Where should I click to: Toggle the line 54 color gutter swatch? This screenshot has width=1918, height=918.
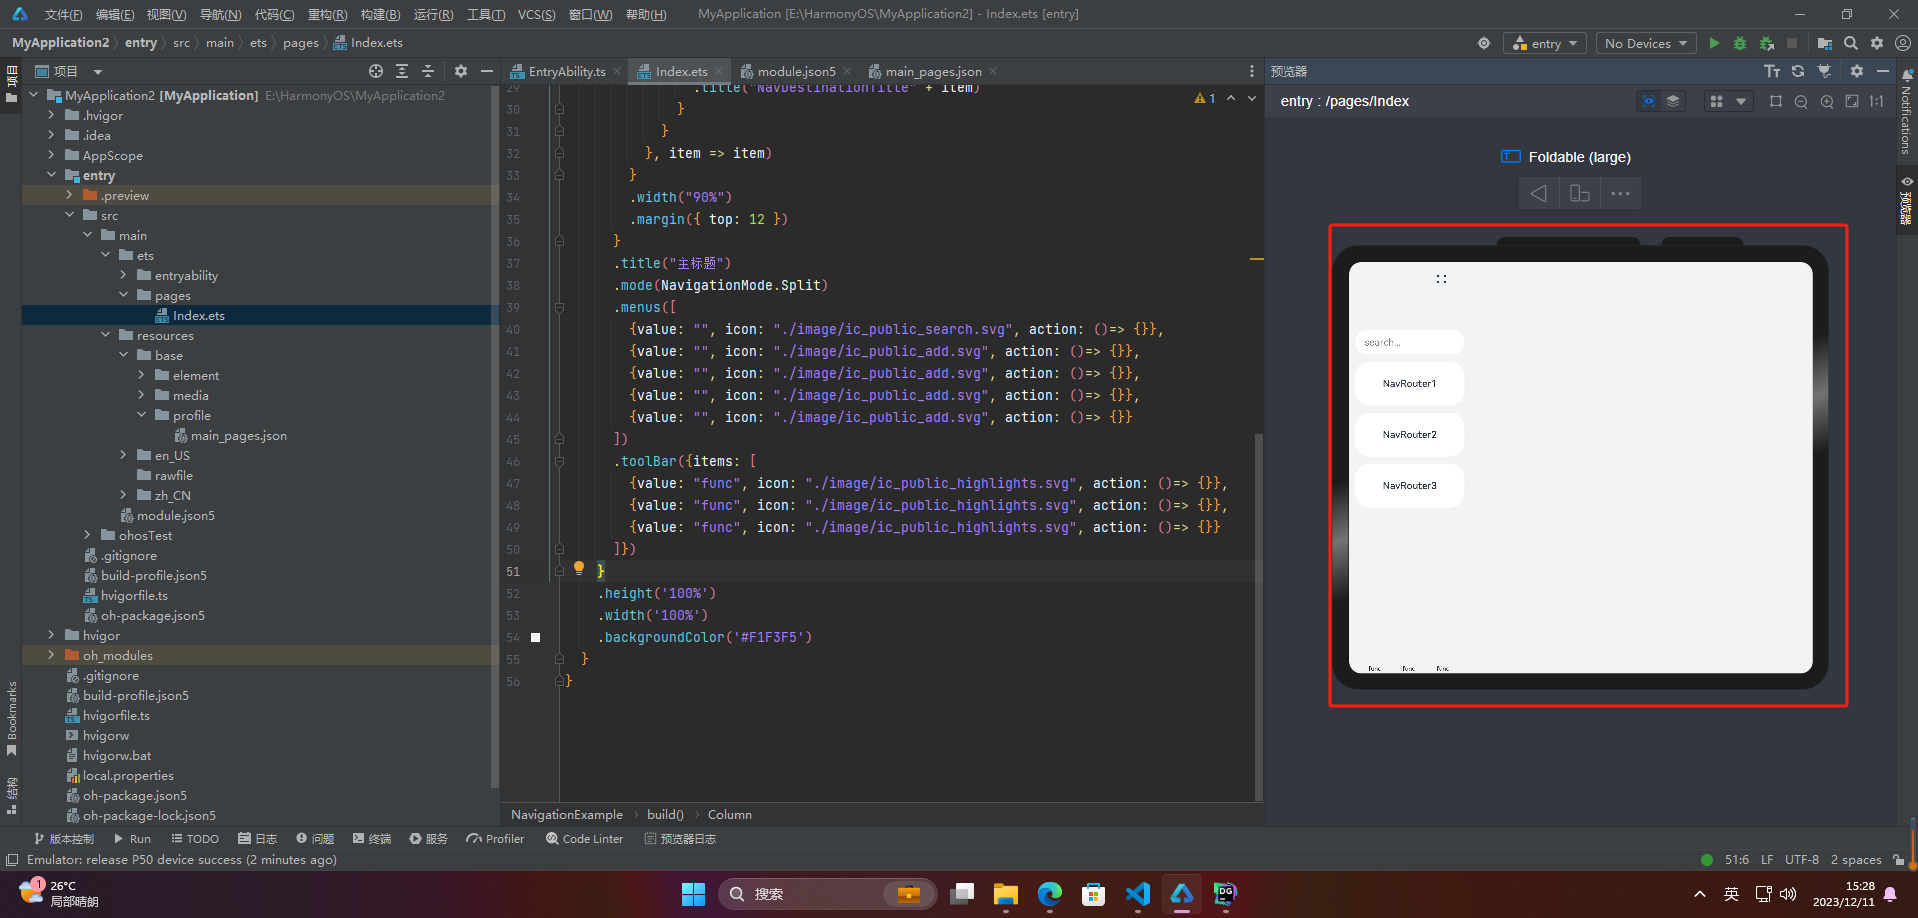pyautogui.click(x=535, y=637)
